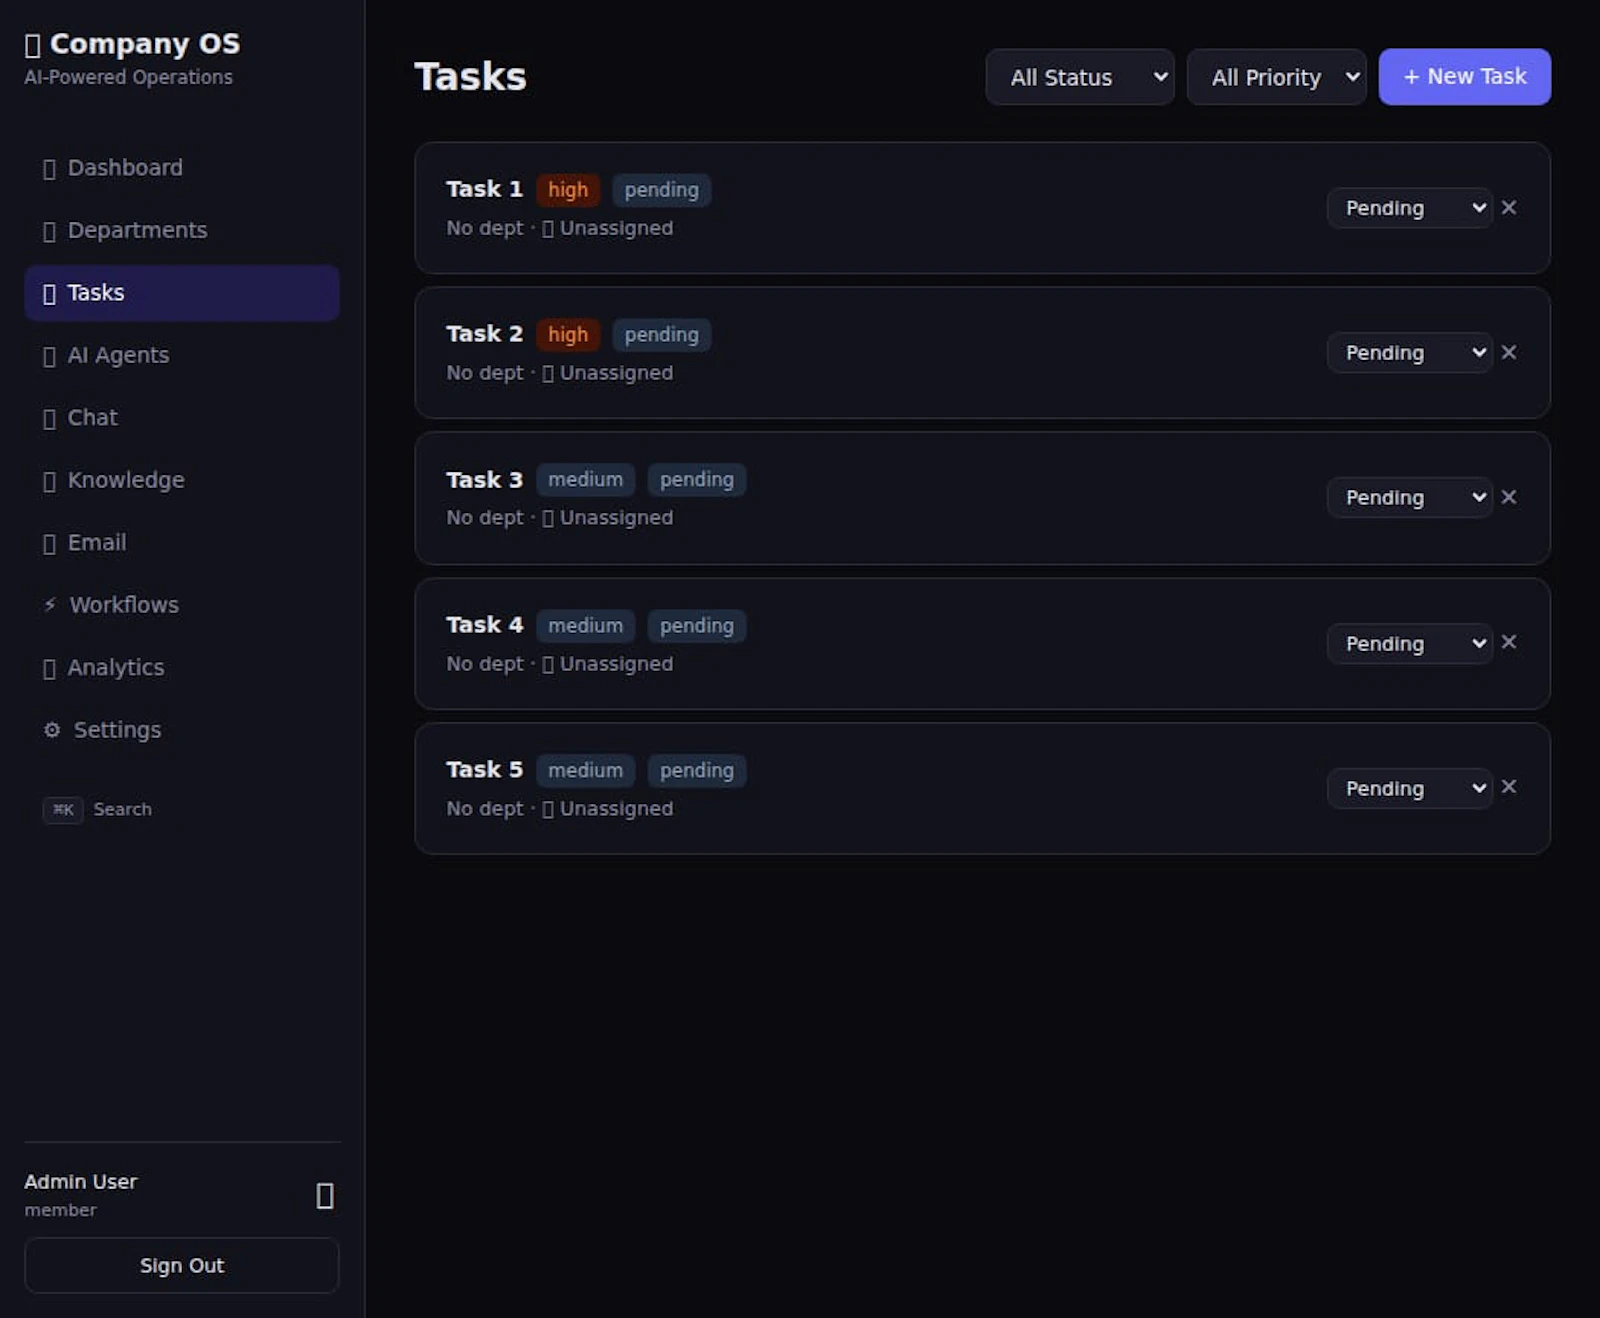Remove Task 3 using the X icon
The image size is (1600, 1318).
click(1509, 497)
